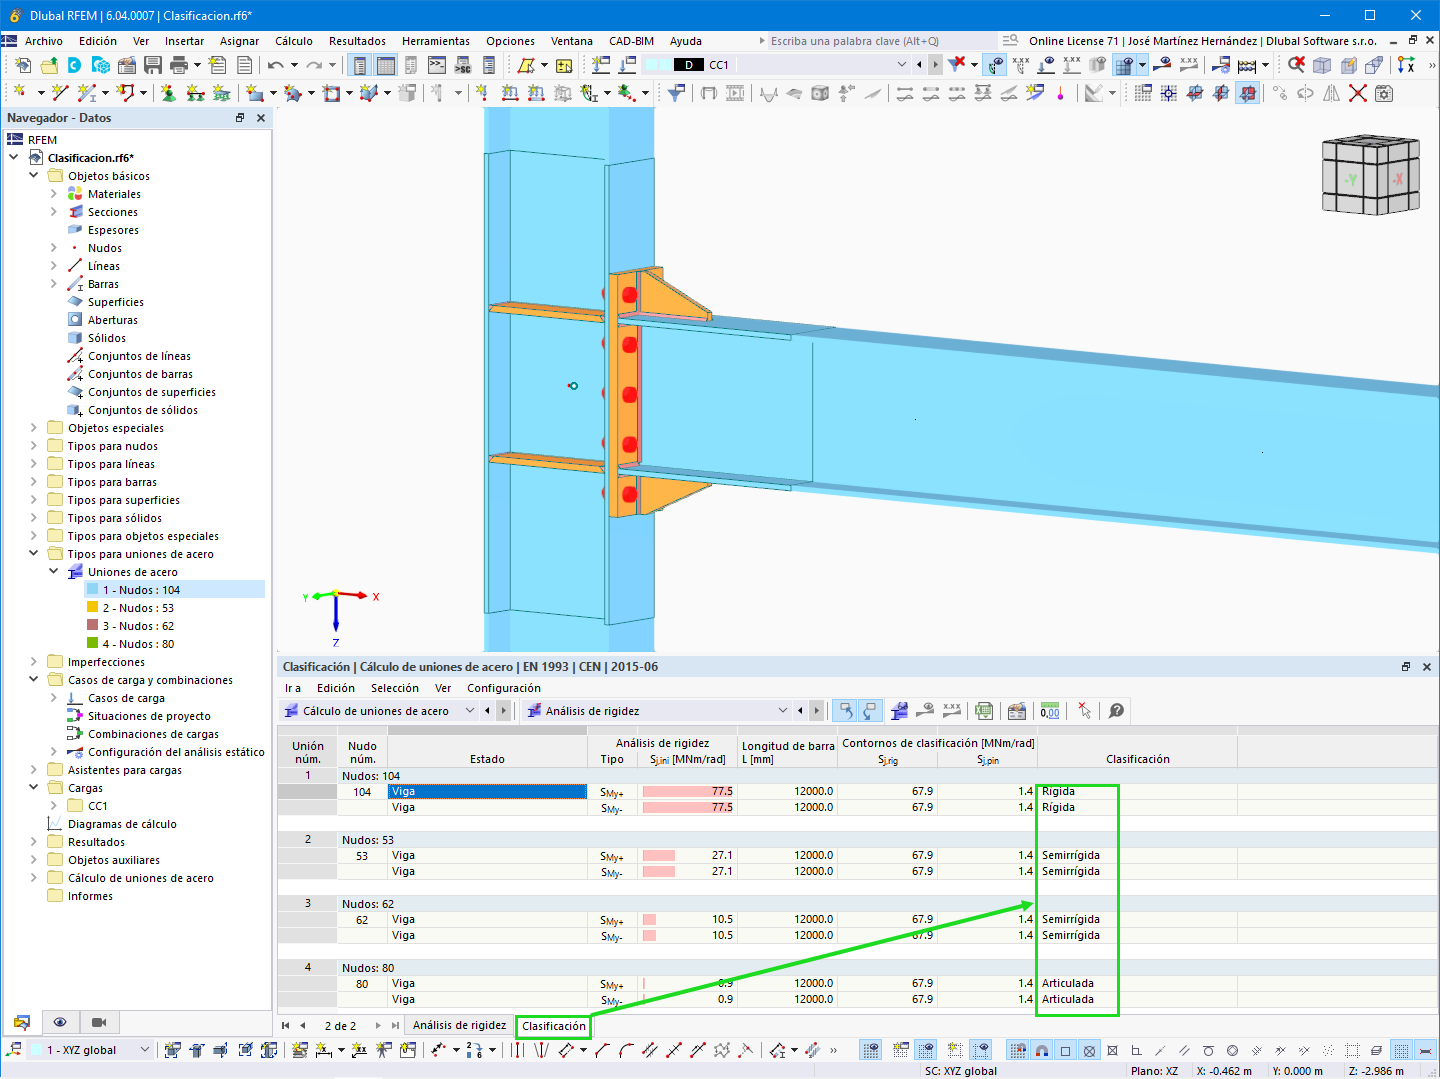Print using the printer icon
The image size is (1440, 1079).
coord(179,65)
